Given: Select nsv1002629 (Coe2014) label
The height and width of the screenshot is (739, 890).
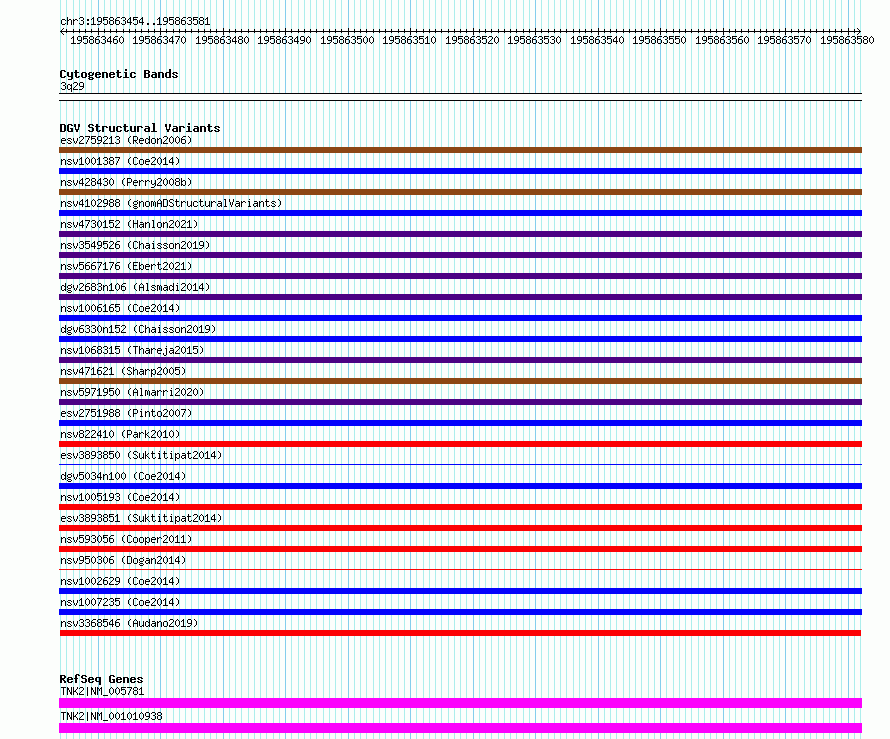Looking at the screenshot, I should coord(120,581).
